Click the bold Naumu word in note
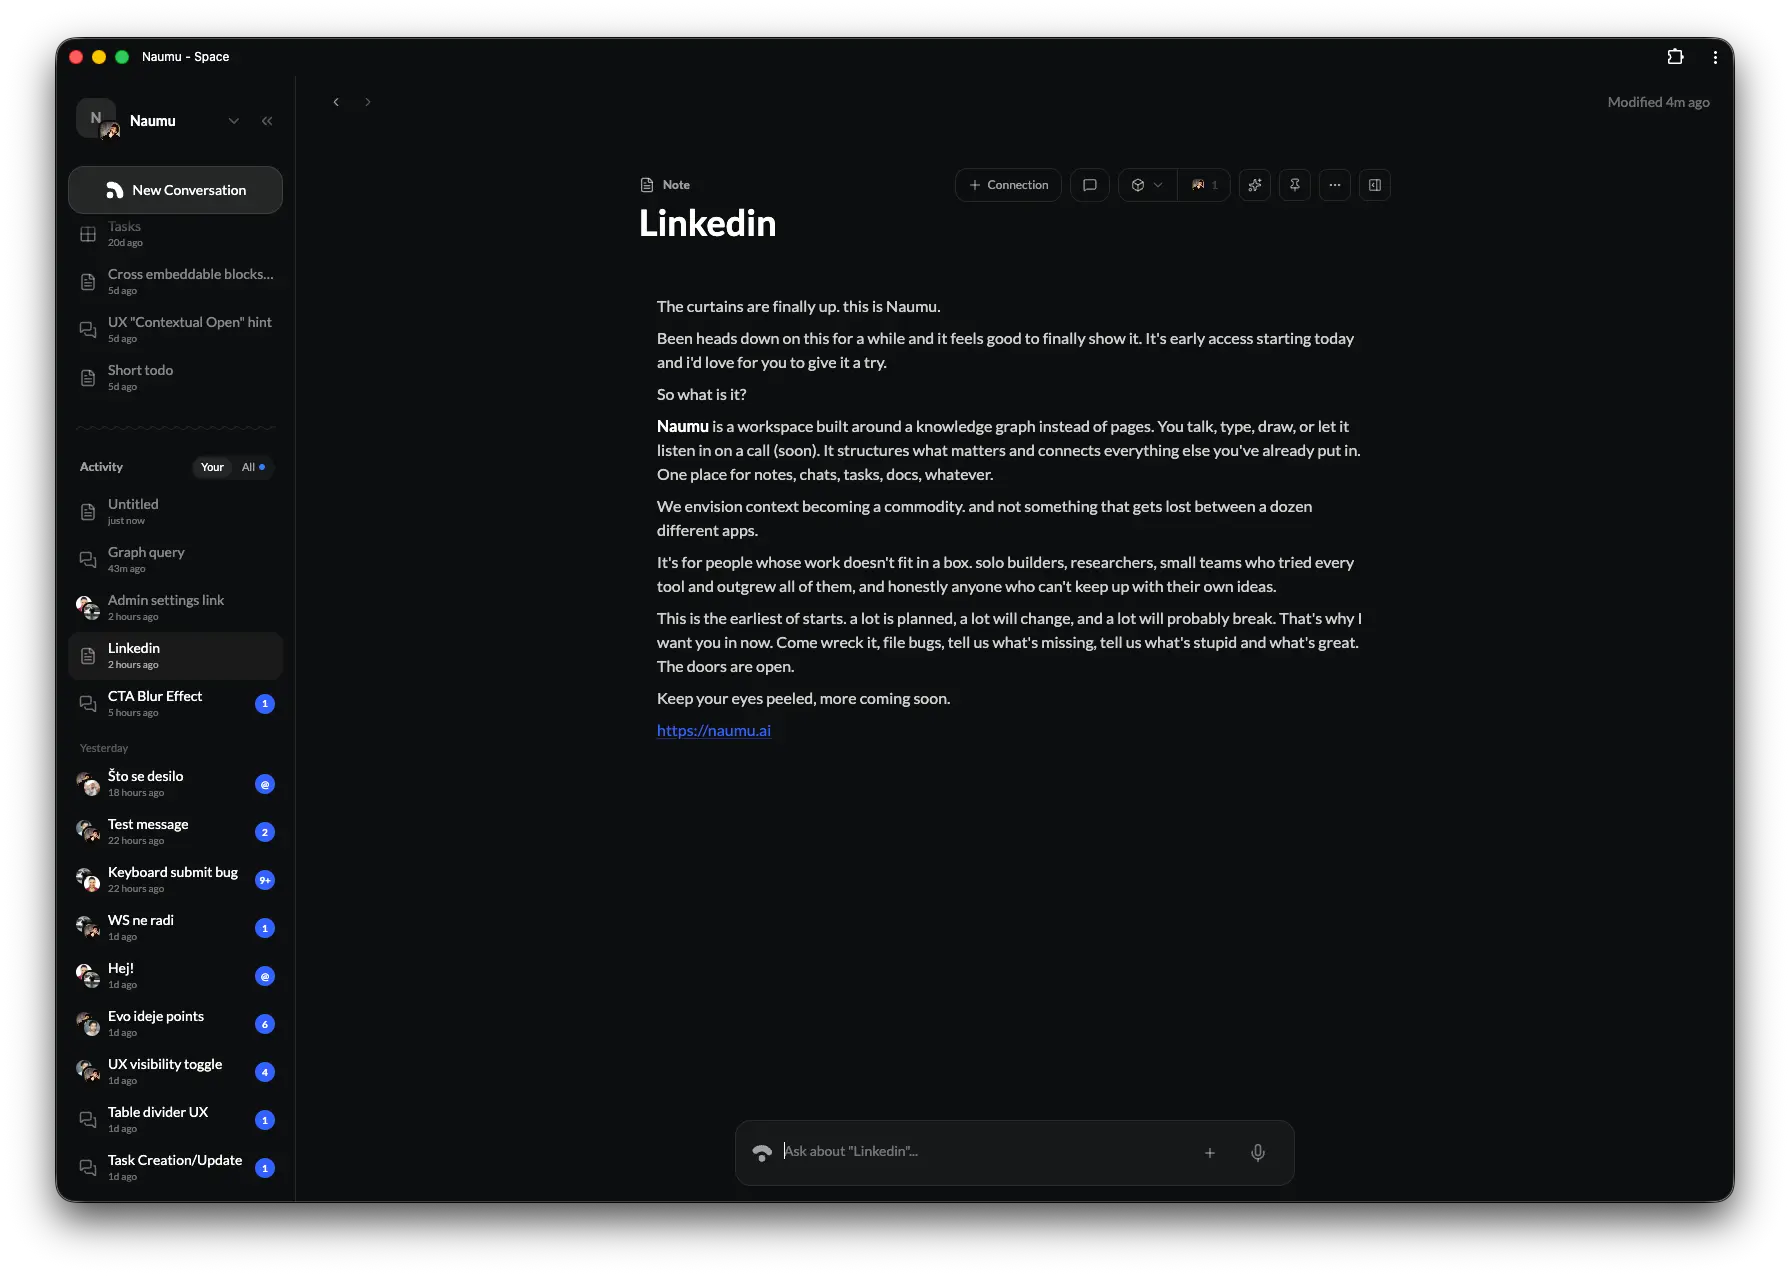The height and width of the screenshot is (1276, 1790). 683,427
